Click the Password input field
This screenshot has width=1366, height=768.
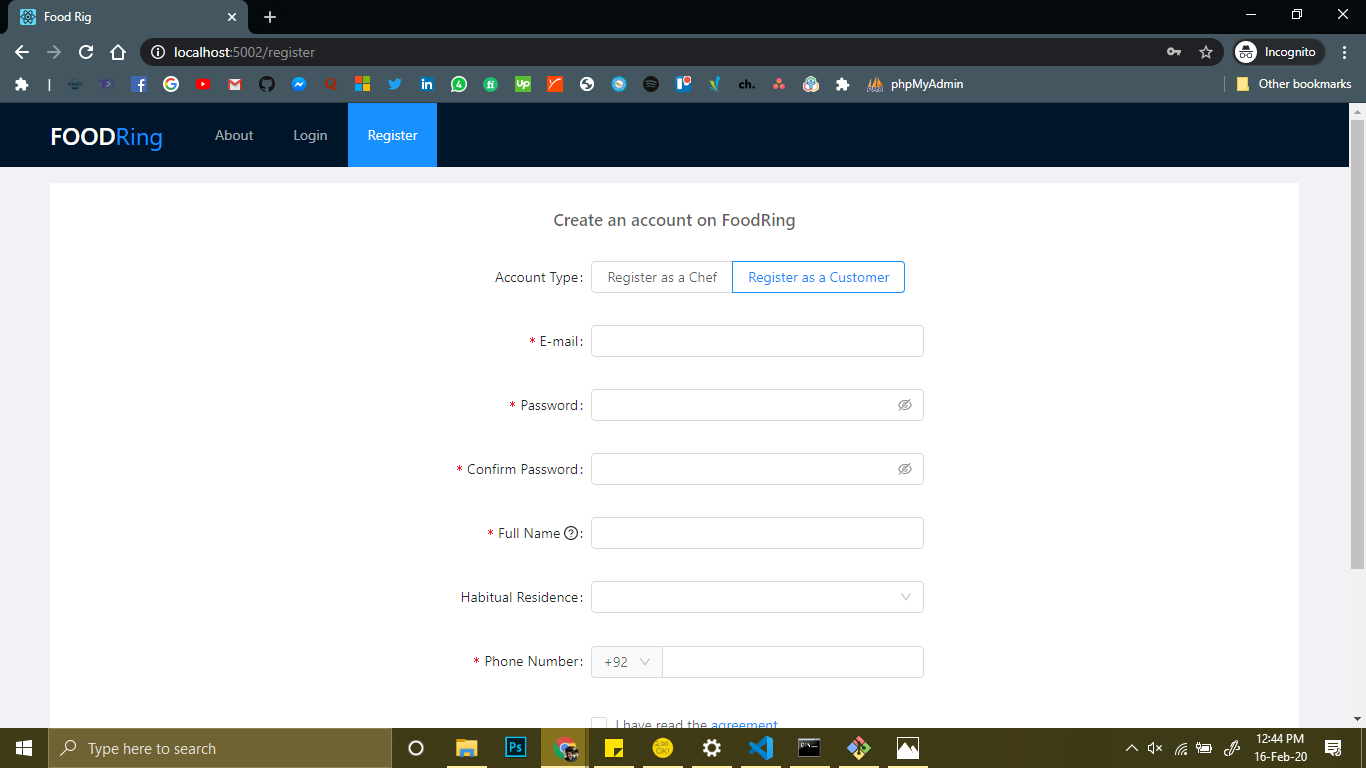[757, 405]
